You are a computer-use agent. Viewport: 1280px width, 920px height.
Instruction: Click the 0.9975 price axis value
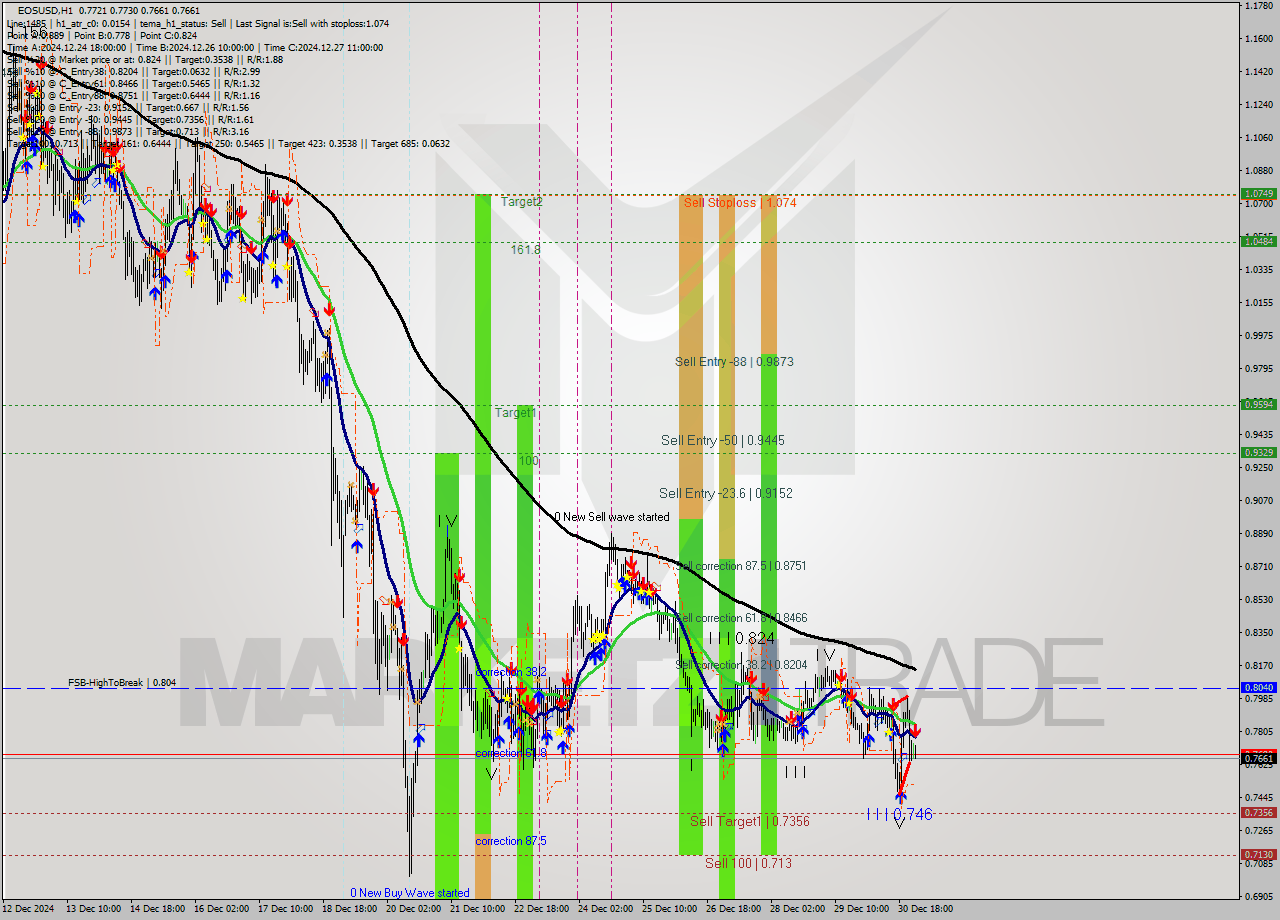(x=1258, y=335)
